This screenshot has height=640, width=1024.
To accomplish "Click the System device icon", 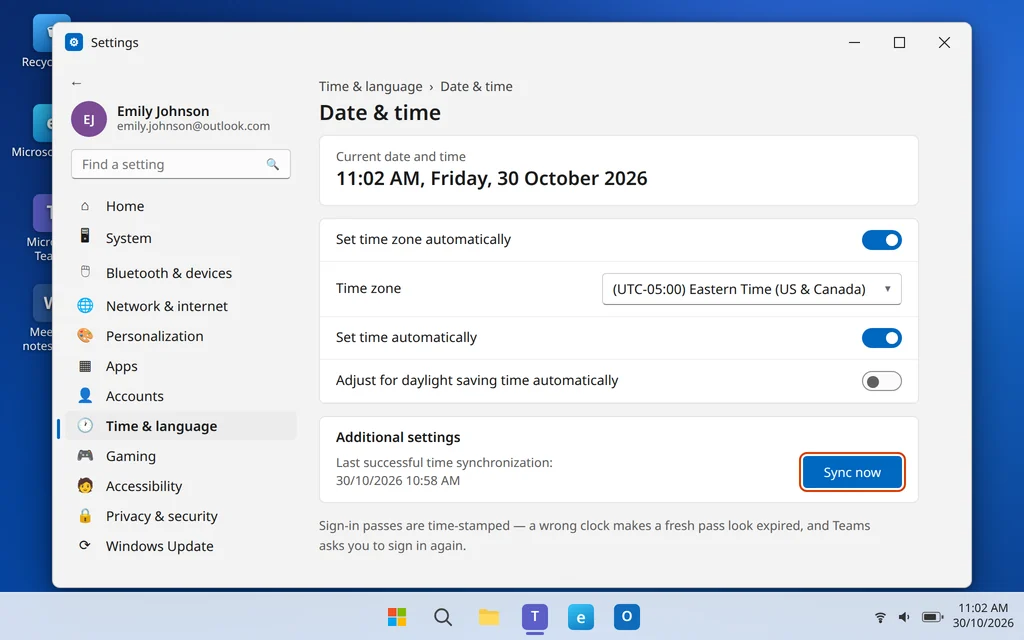I will tap(85, 236).
